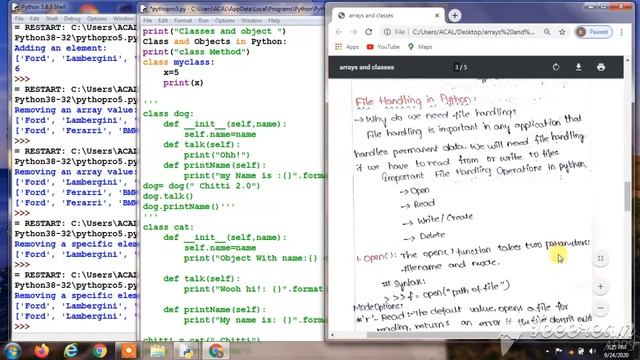640x360 pixels.
Task: Rotate the PDF document
Action: click(556, 67)
